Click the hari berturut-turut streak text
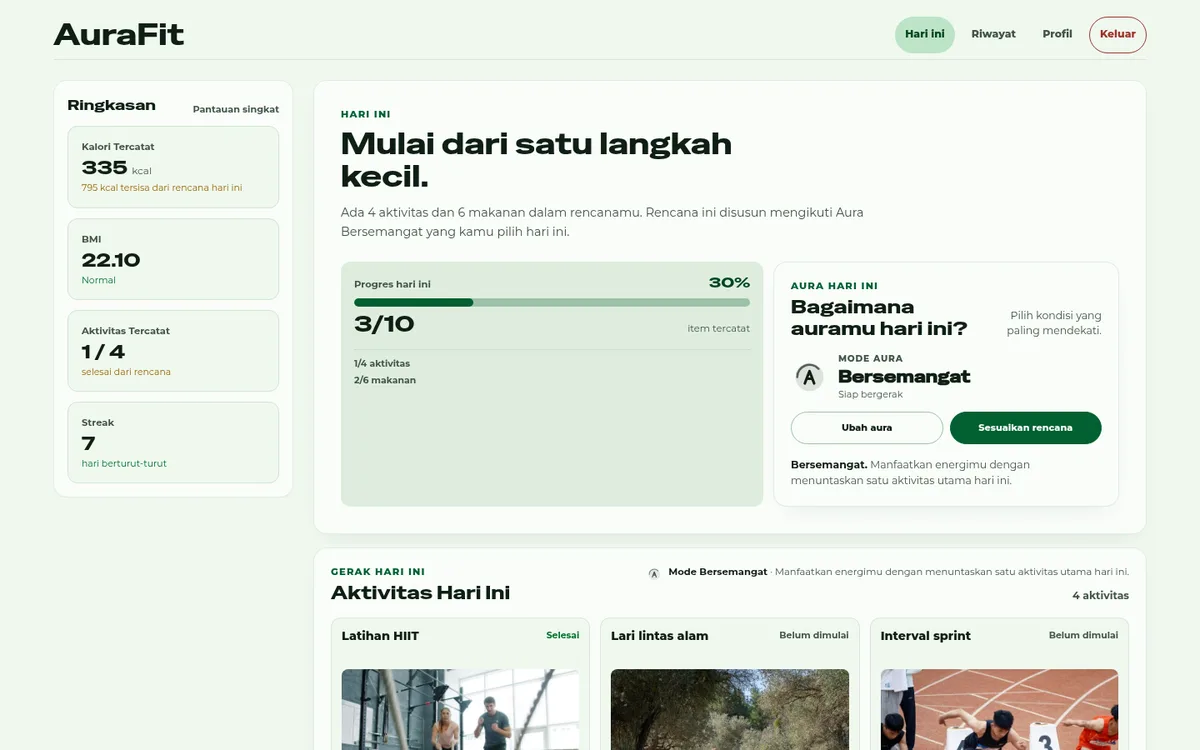This screenshot has width=1200, height=750. (x=124, y=464)
